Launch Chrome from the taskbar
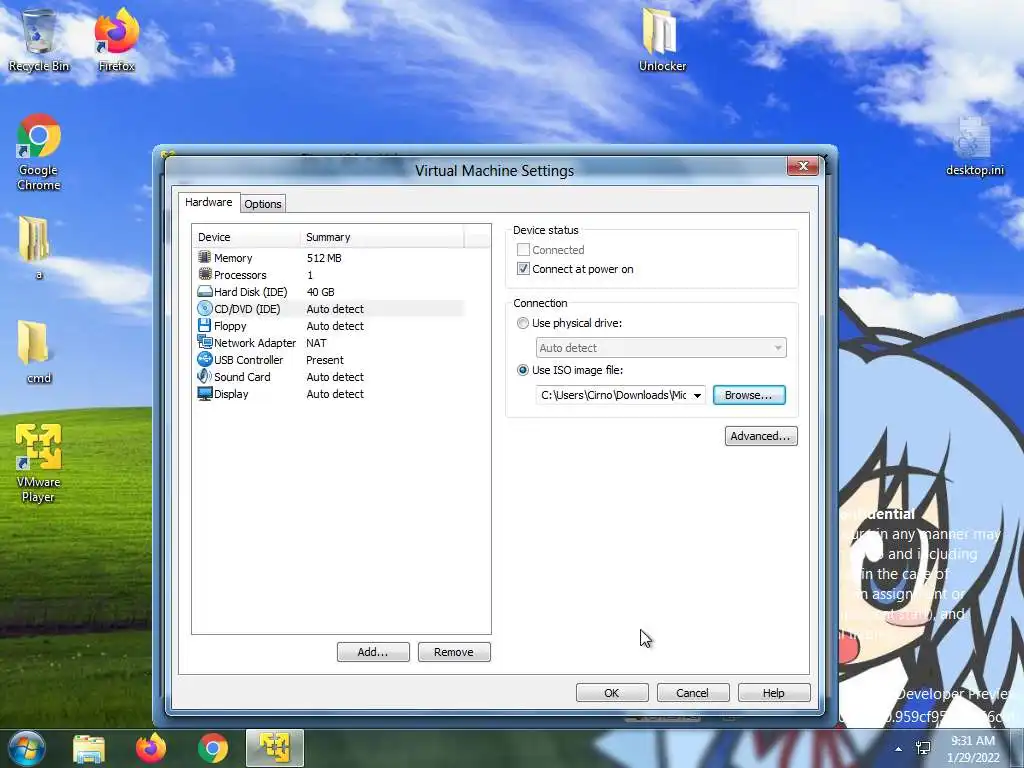This screenshot has height=768, width=1024. coord(213,749)
